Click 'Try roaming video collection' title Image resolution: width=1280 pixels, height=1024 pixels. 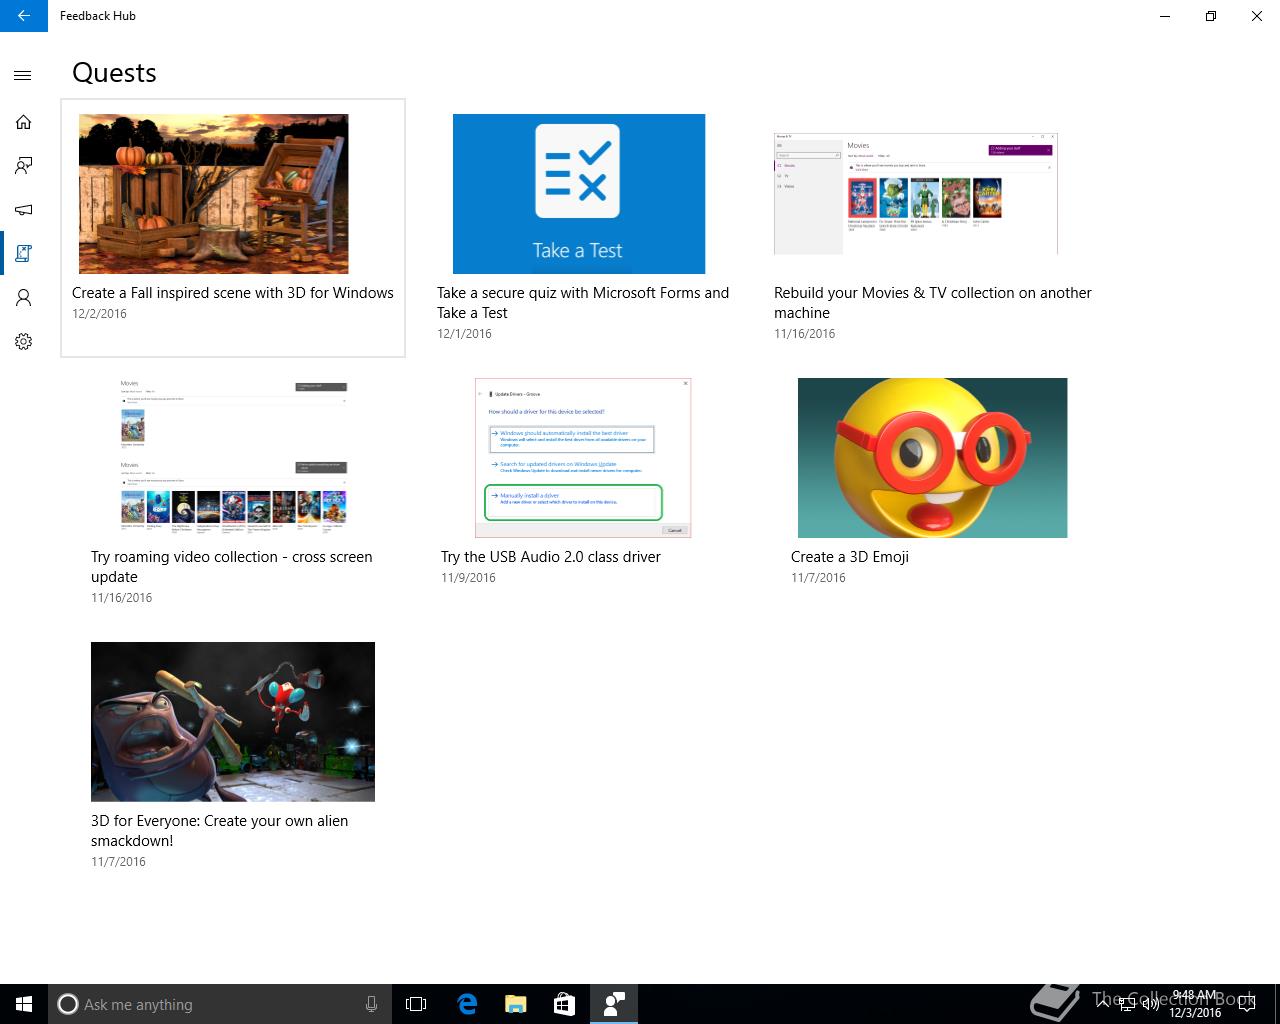click(x=232, y=567)
